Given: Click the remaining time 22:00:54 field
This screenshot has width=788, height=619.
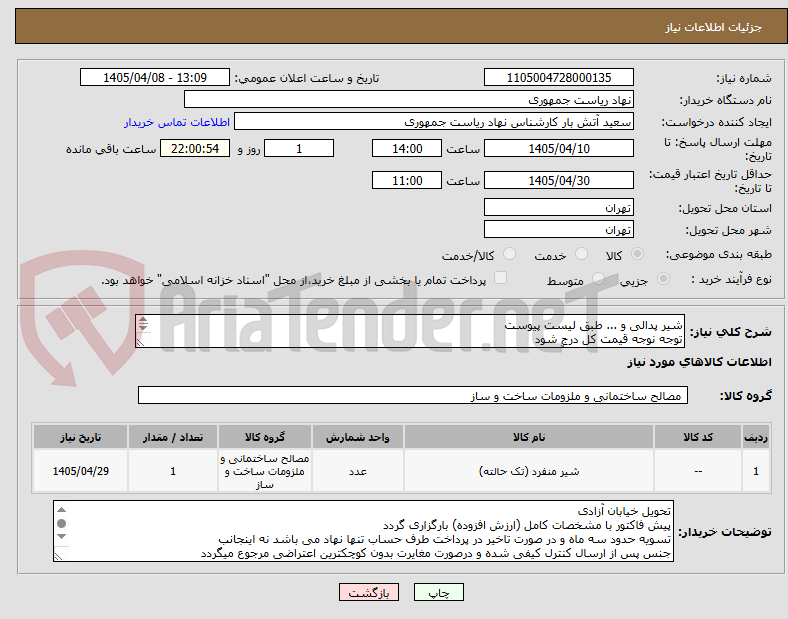Looking at the screenshot, I should coord(195,148).
